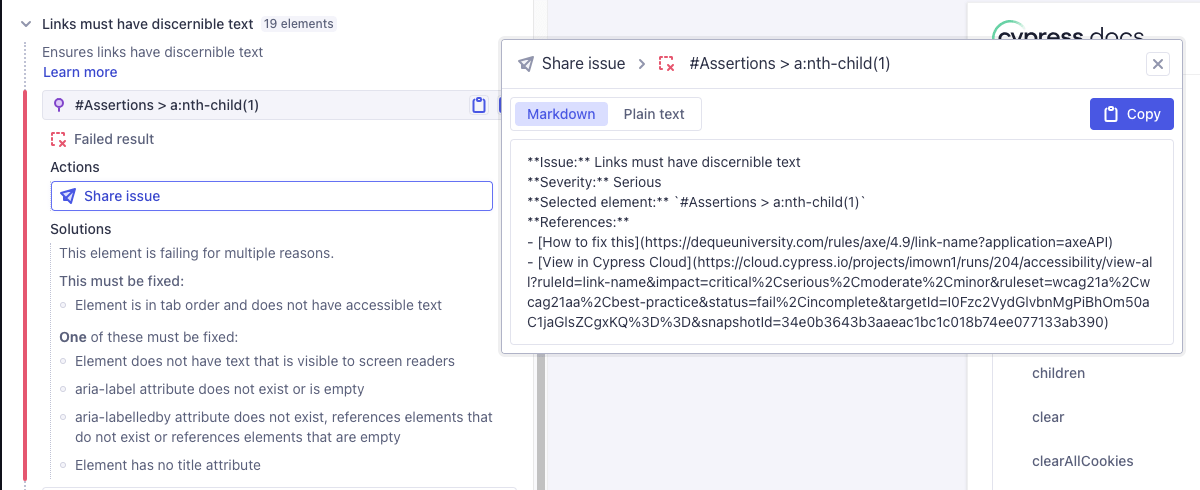Screen dimensions: 1200x490
Task: Click the Failed result status icon
Action: pos(59,139)
